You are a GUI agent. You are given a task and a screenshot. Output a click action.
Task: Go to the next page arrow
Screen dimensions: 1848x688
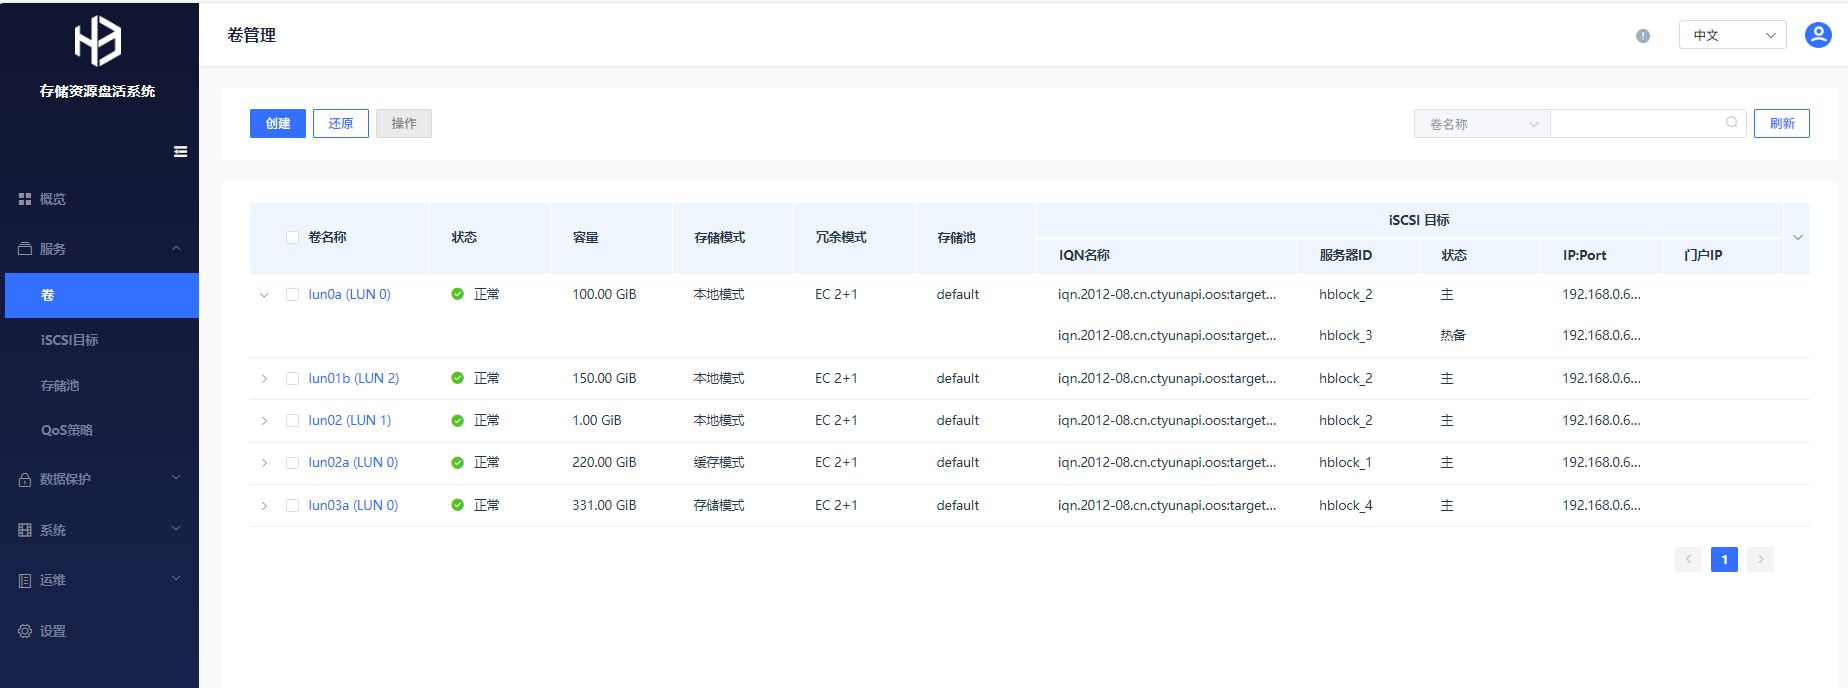(x=1760, y=559)
